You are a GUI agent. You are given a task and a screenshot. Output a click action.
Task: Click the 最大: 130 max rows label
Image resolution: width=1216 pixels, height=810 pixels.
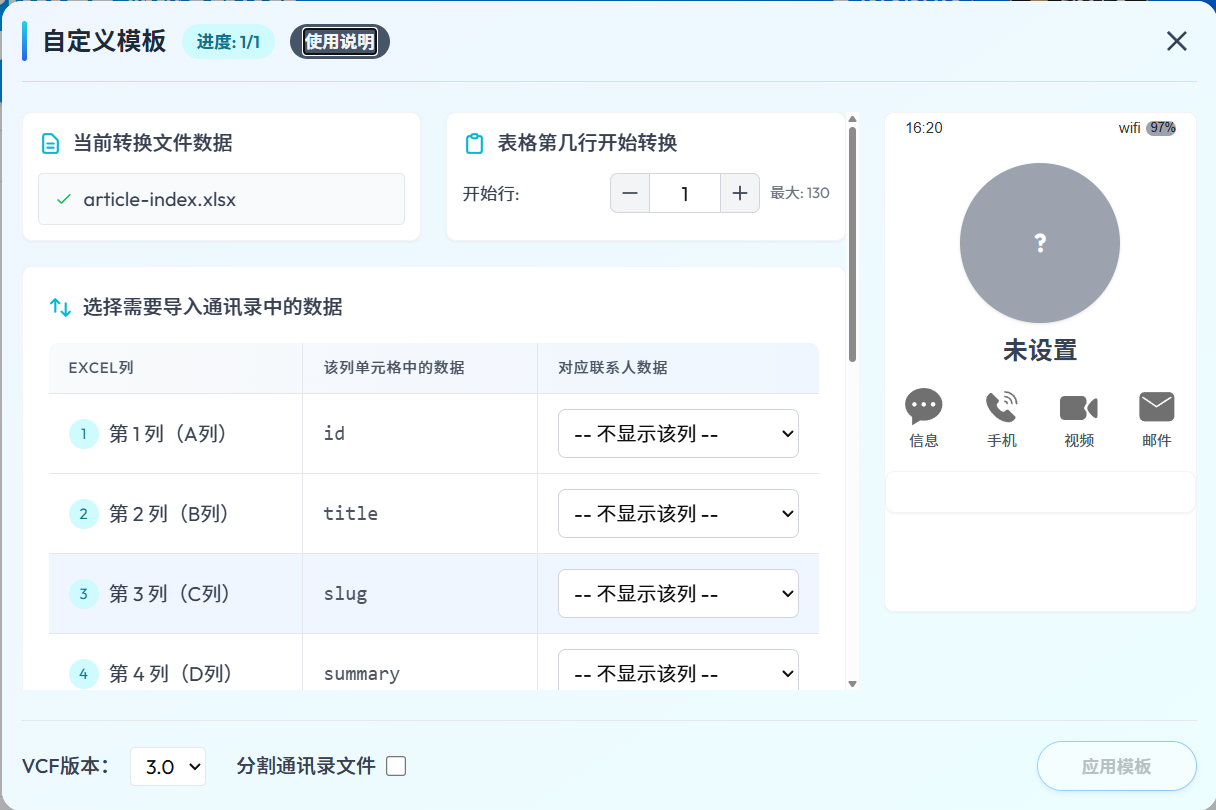tap(800, 193)
